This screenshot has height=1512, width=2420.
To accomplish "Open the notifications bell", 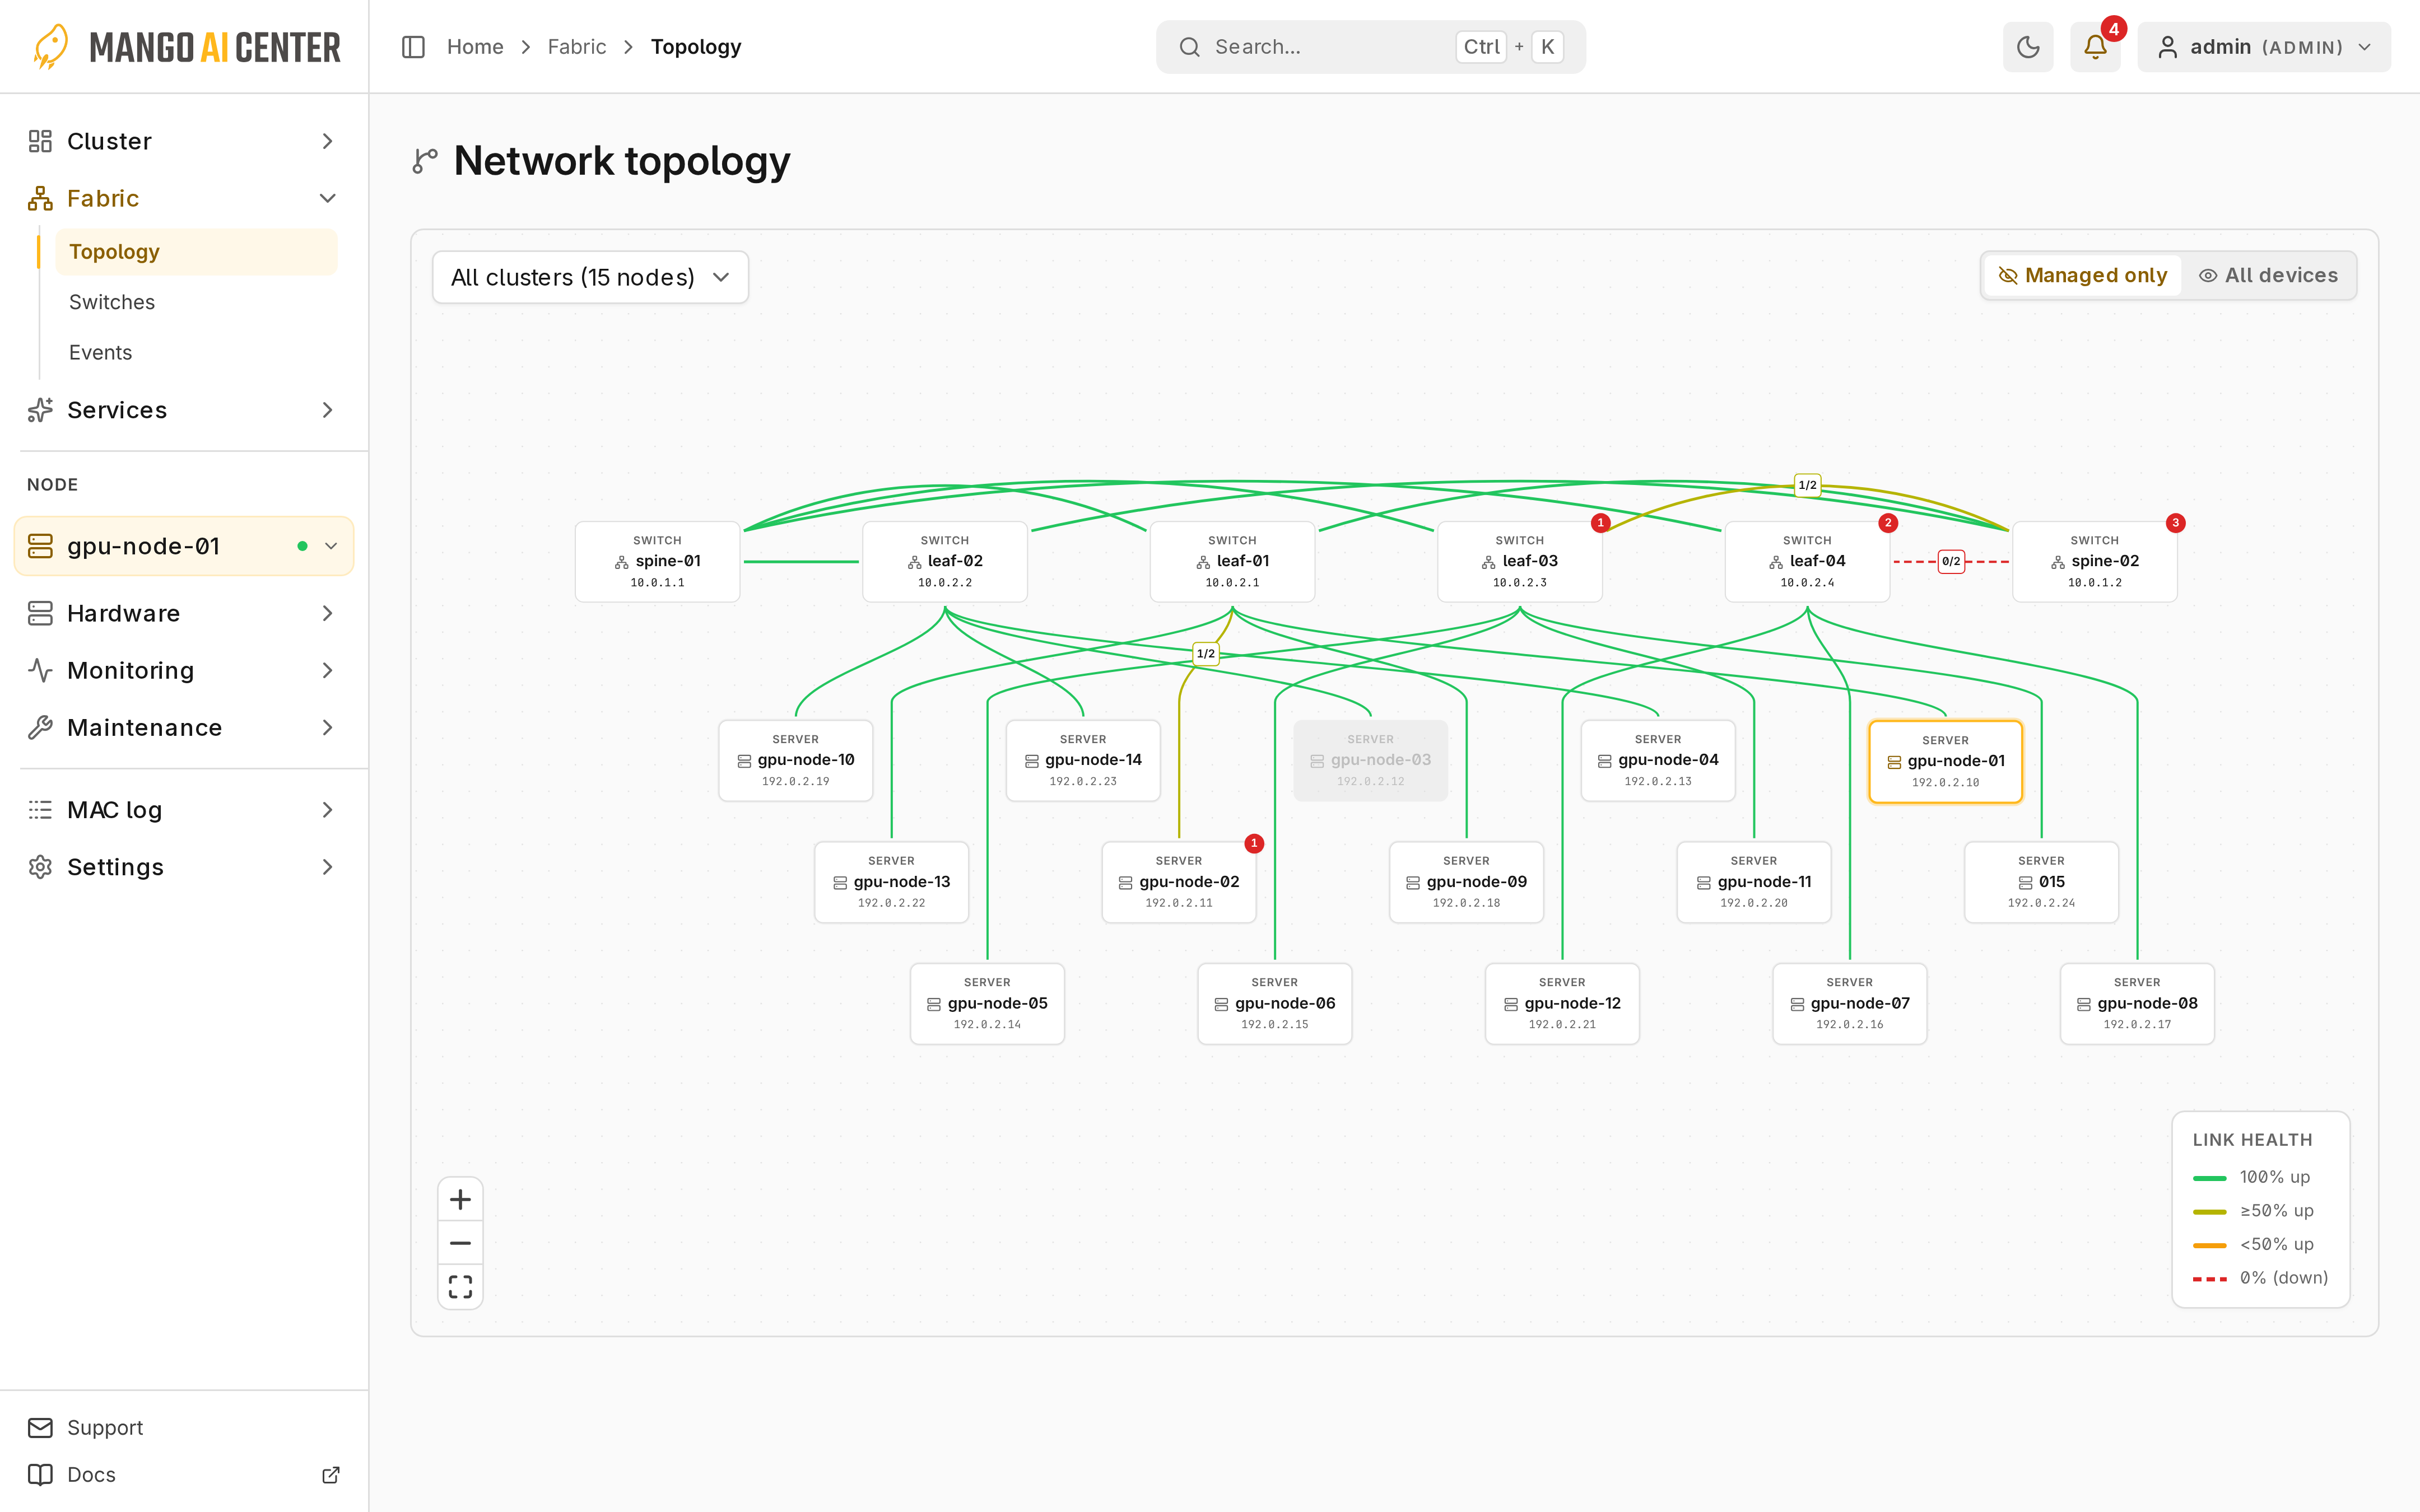I will pos(2095,47).
